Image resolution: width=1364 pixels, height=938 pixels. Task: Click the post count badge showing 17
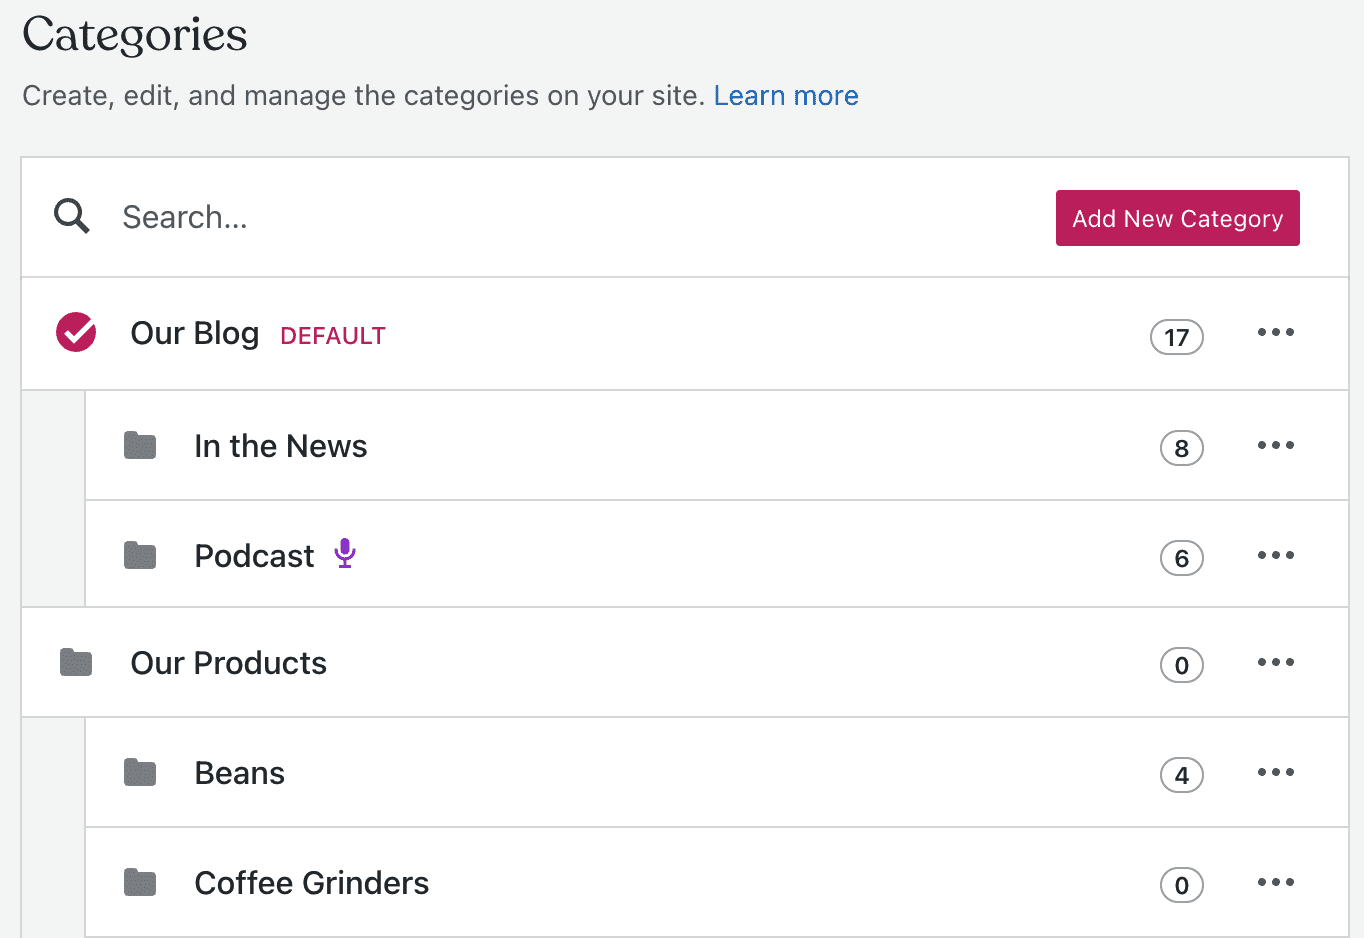coord(1176,337)
